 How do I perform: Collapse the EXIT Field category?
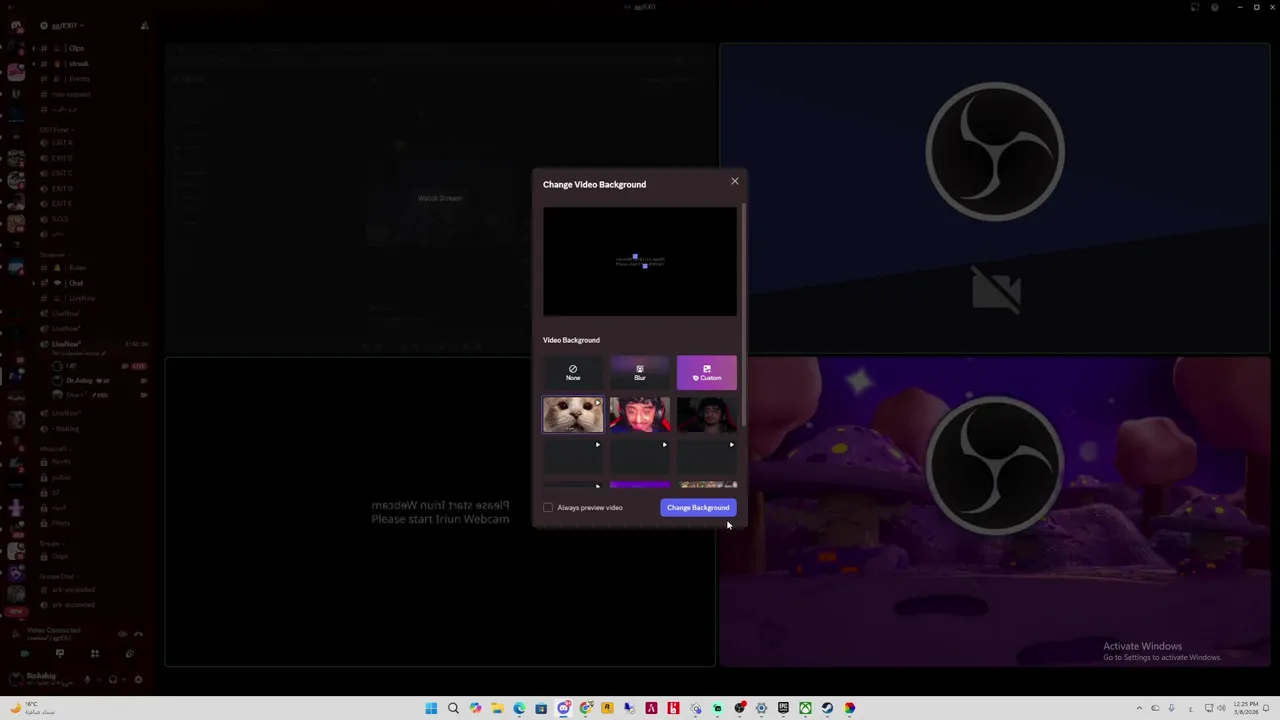pyautogui.click(x=55, y=129)
